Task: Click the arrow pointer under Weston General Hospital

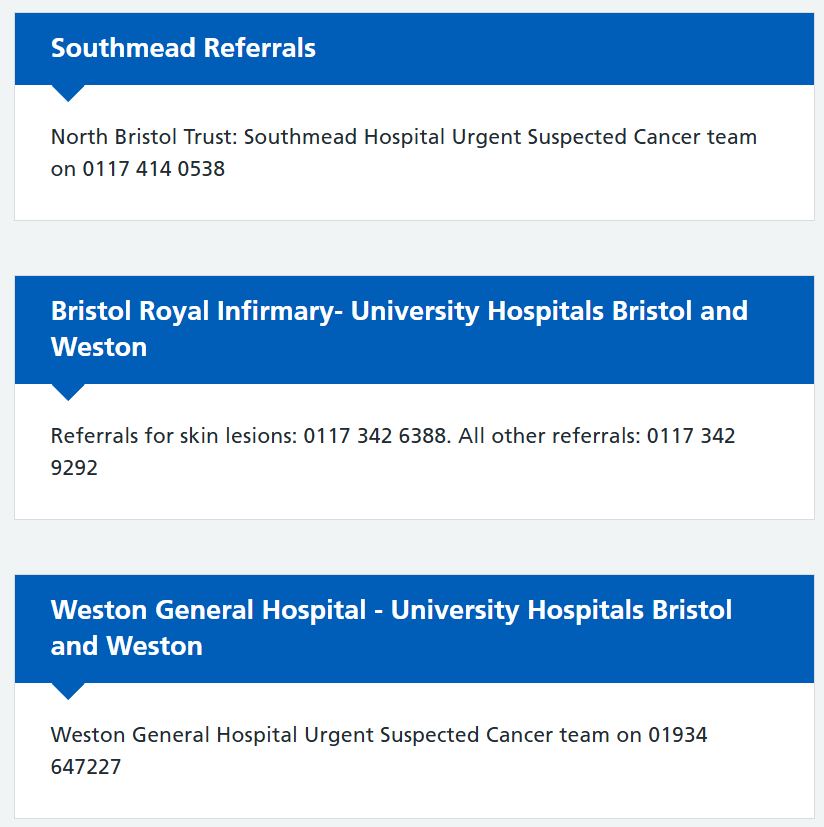Action: tap(68, 691)
